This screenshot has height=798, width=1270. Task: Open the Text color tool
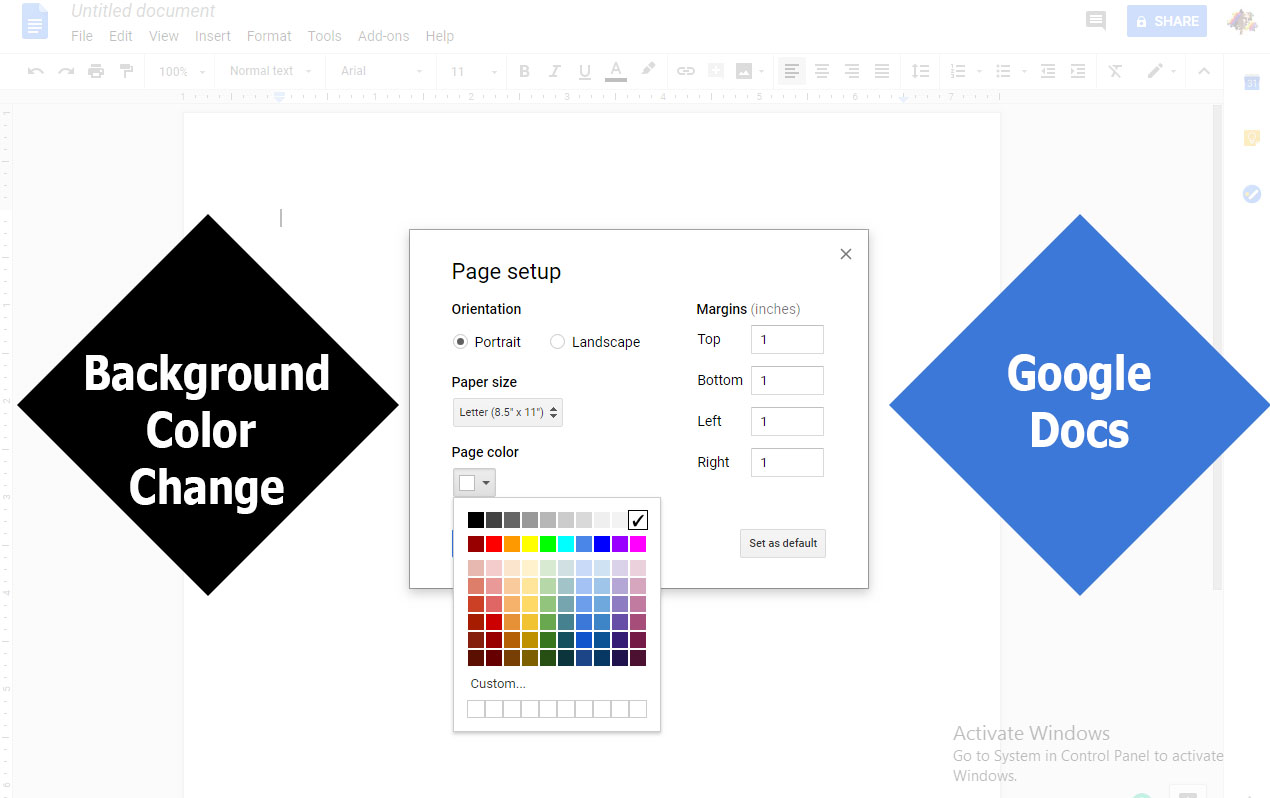[x=616, y=71]
